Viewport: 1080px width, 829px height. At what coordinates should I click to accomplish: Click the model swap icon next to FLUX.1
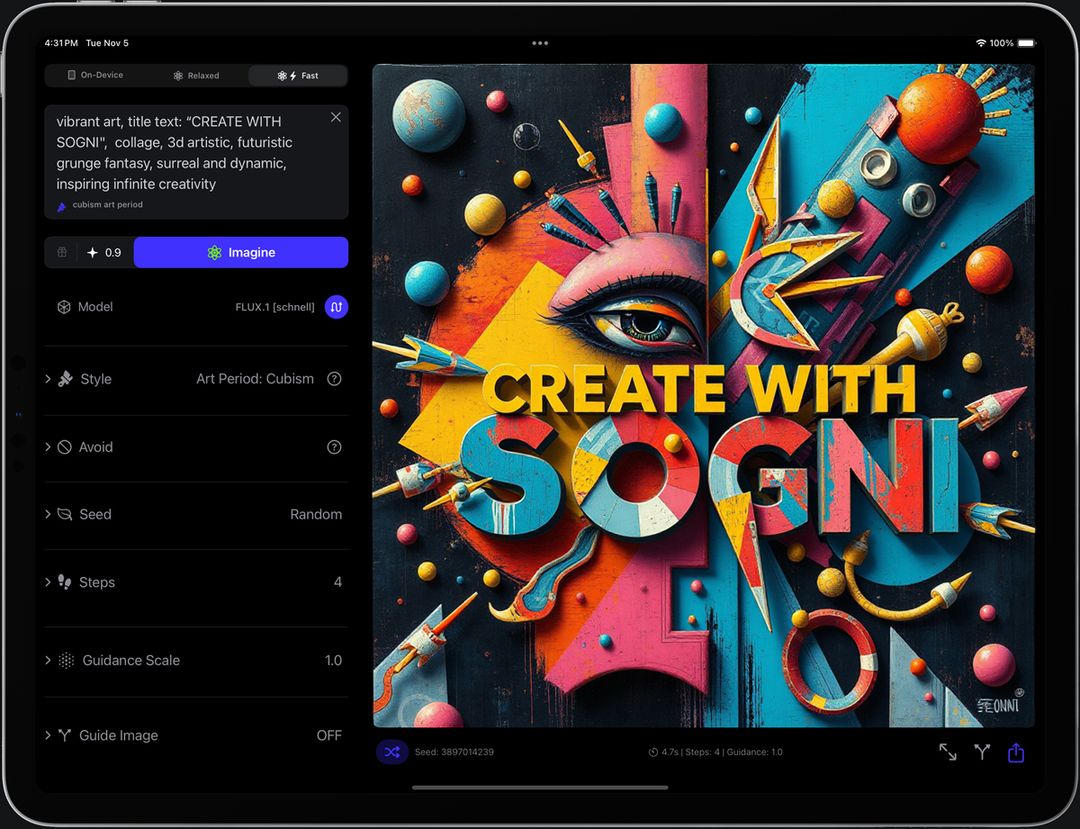pos(335,306)
